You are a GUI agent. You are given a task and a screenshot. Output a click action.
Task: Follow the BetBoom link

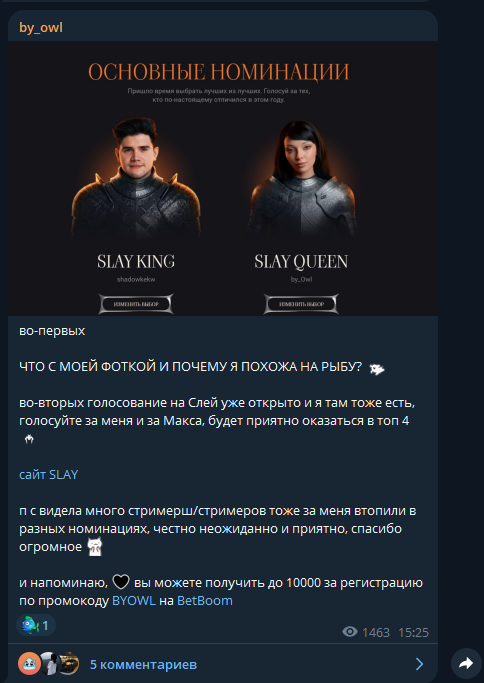pyautogui.click(x=205, y=601)
